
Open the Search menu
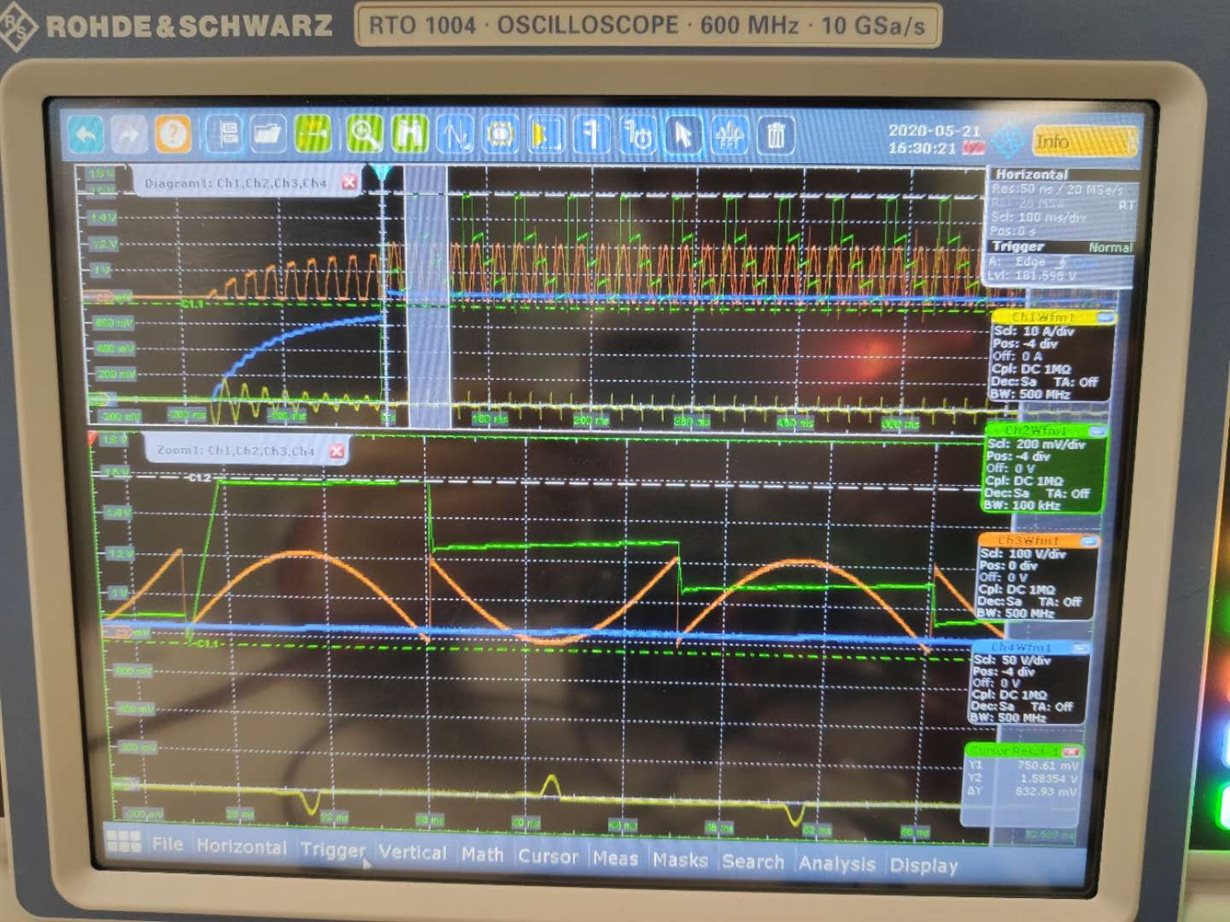pos(753,862)
